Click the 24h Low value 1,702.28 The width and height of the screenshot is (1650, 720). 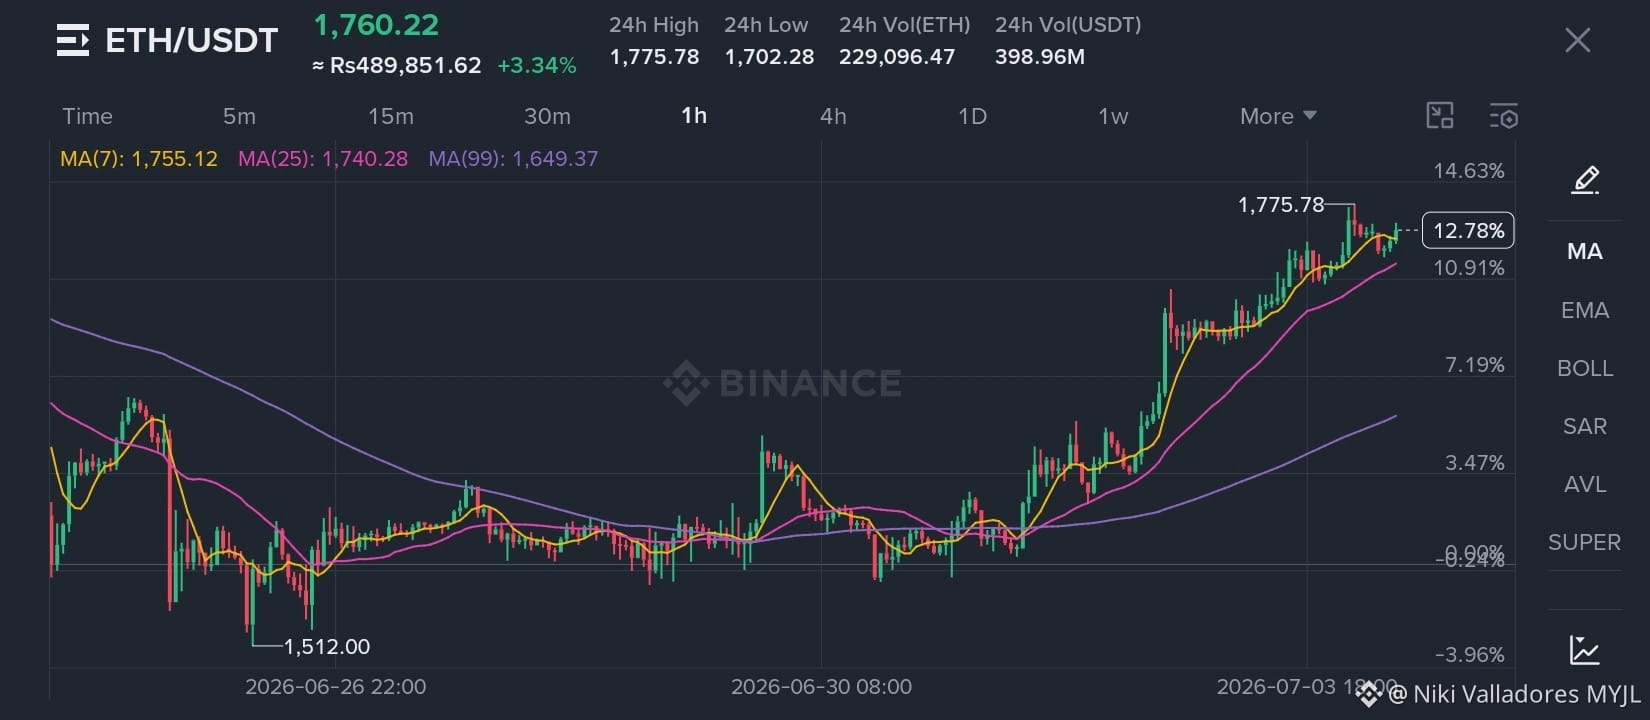tap(769, 57)
